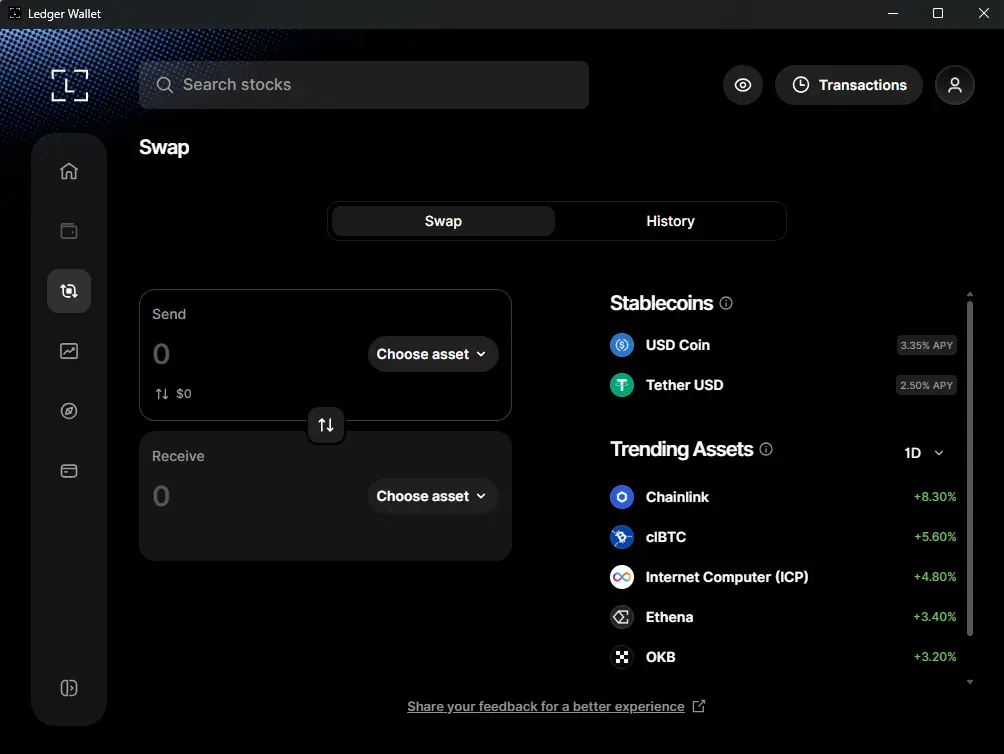This screenshot has height=754, width=1004.
Task: Click scrollbar down arrow
Action: tap(970, 682)
